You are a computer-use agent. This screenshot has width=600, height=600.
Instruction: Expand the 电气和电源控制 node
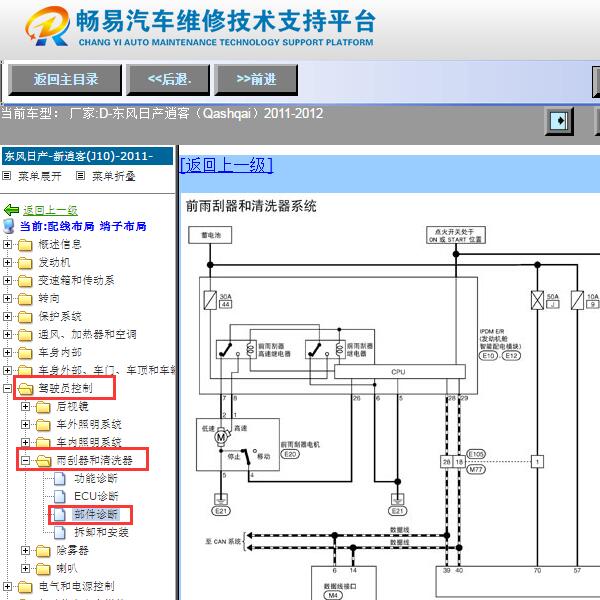click(7, 586)
